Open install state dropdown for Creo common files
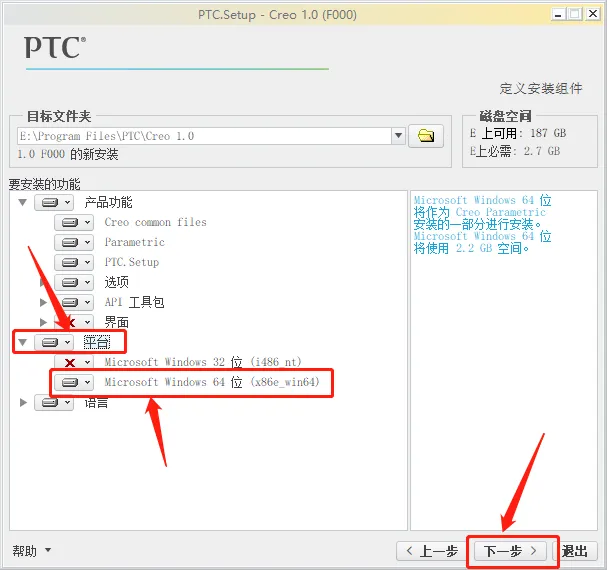Screen dimensions: 607x570 click(x=74, y=222)
